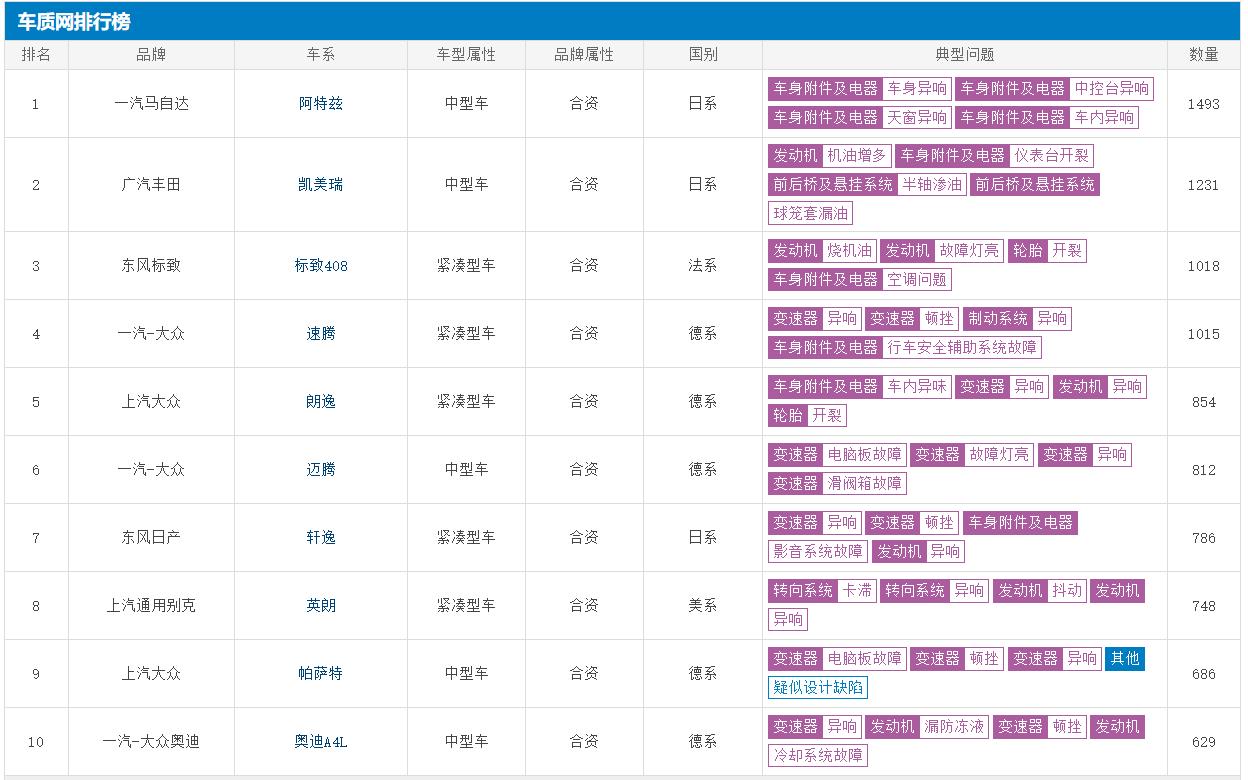
Task: Open the 迈腾 car series link
Action: pos(320,470)
